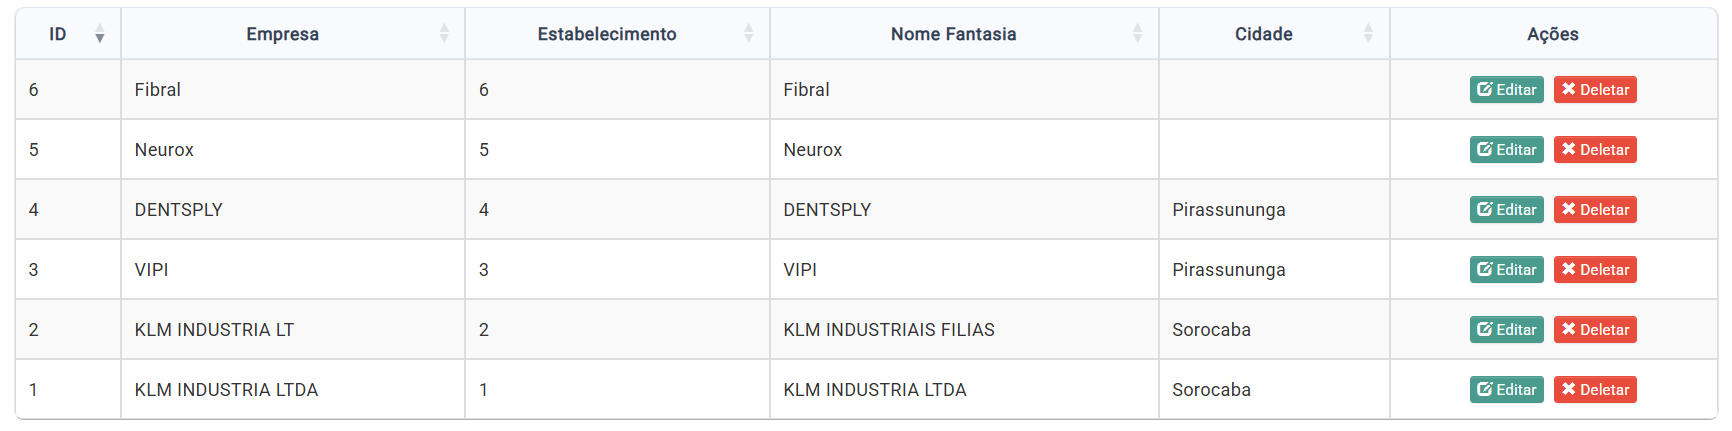Click the Pirassununga cell for DENTSPLY

coord(1229,210)
